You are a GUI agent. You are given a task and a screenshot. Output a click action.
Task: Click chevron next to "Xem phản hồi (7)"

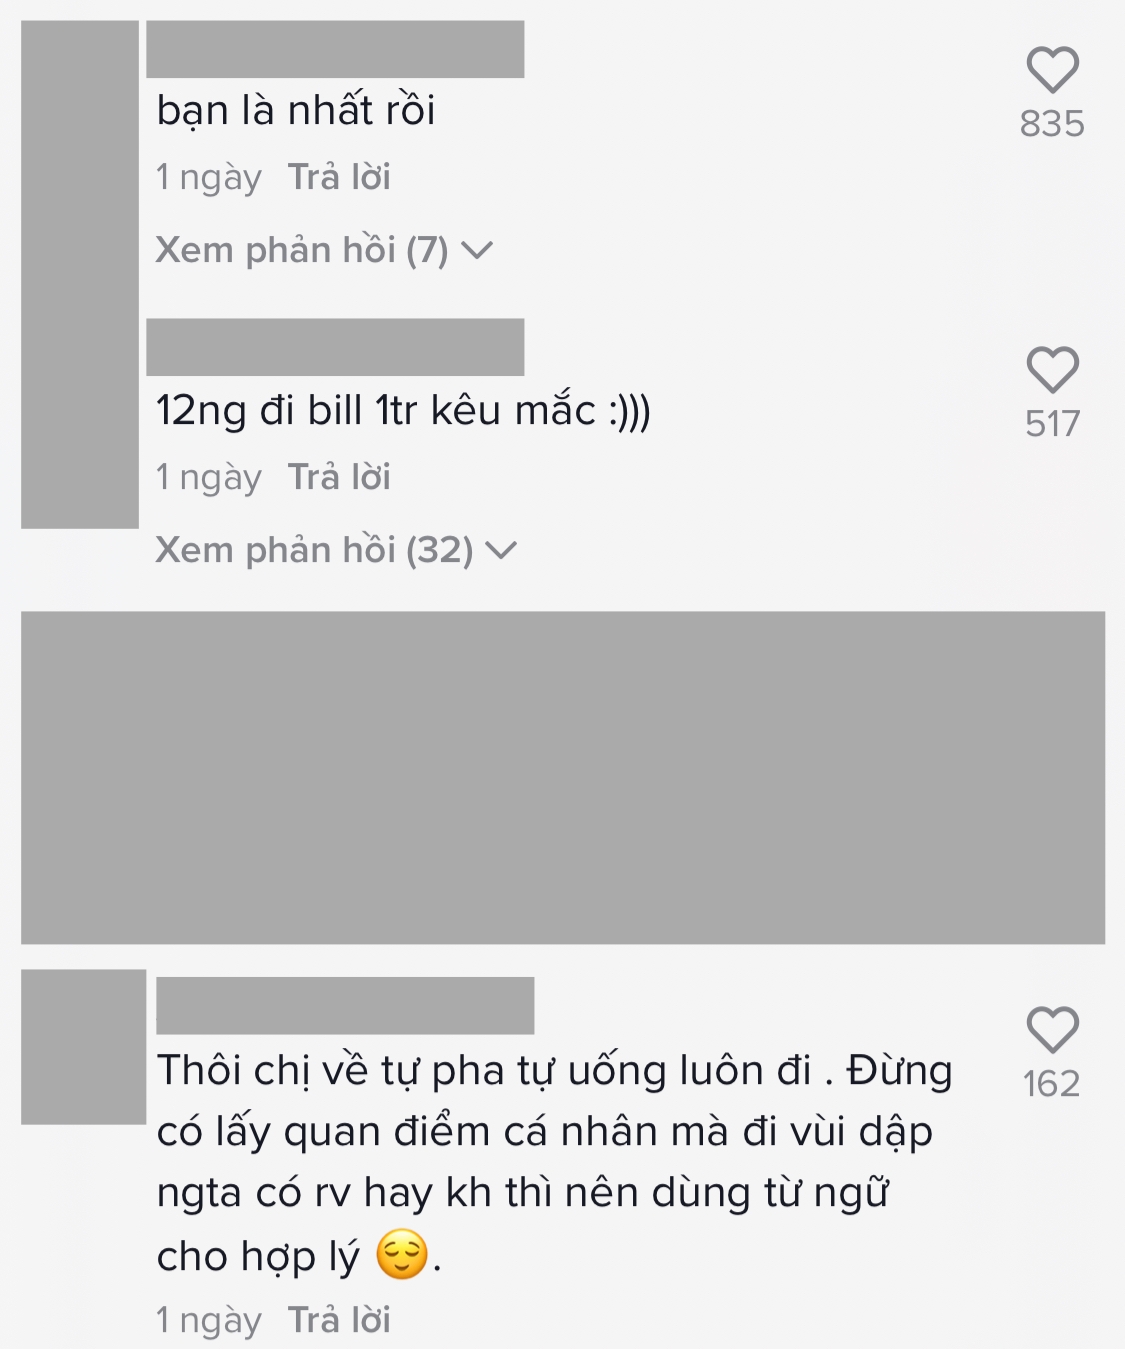[477, 251]
